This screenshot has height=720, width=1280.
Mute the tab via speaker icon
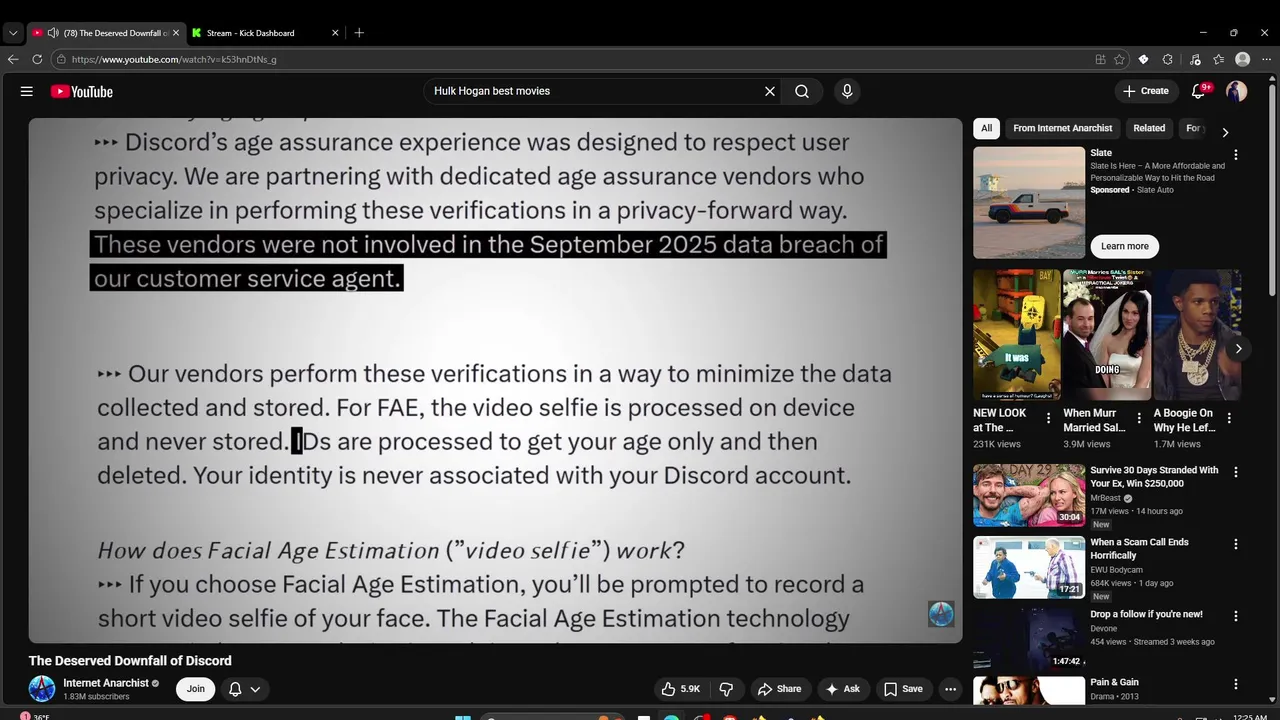pyautogui.click(x=53, y=33)
